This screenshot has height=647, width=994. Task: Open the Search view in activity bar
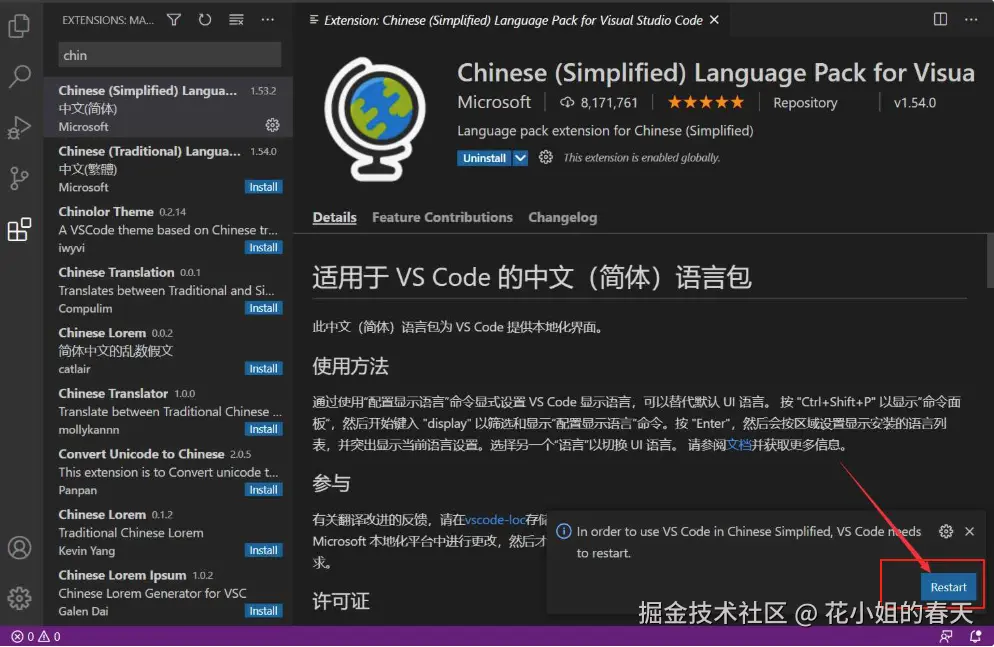coord(19,76)
